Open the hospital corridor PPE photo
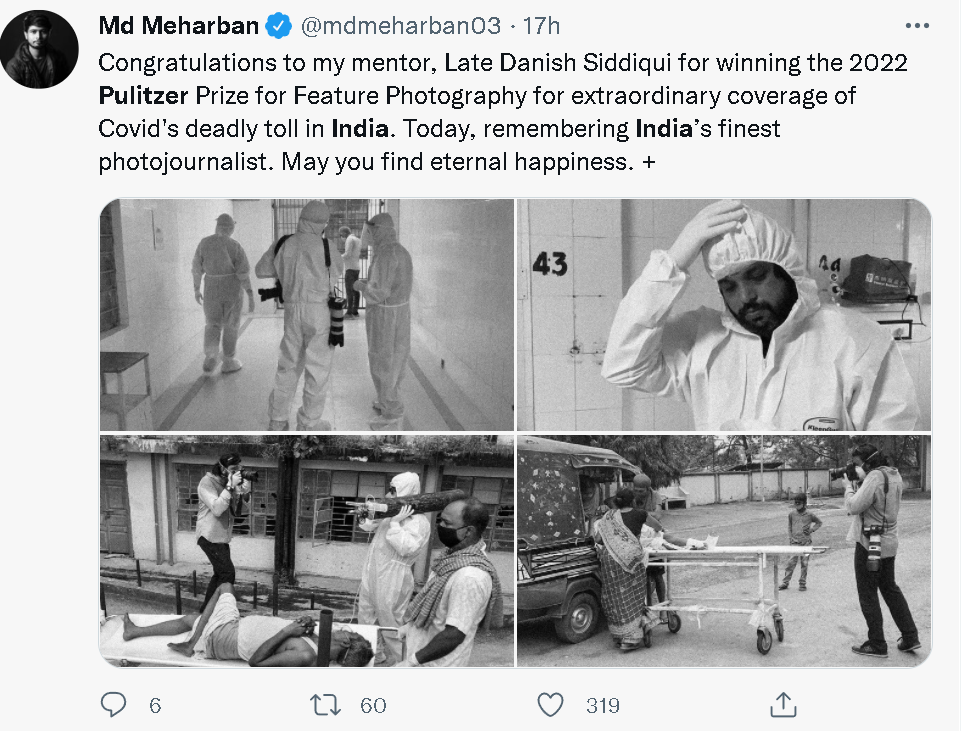This screenshot has height=731, width=962. tap(306, 315)
